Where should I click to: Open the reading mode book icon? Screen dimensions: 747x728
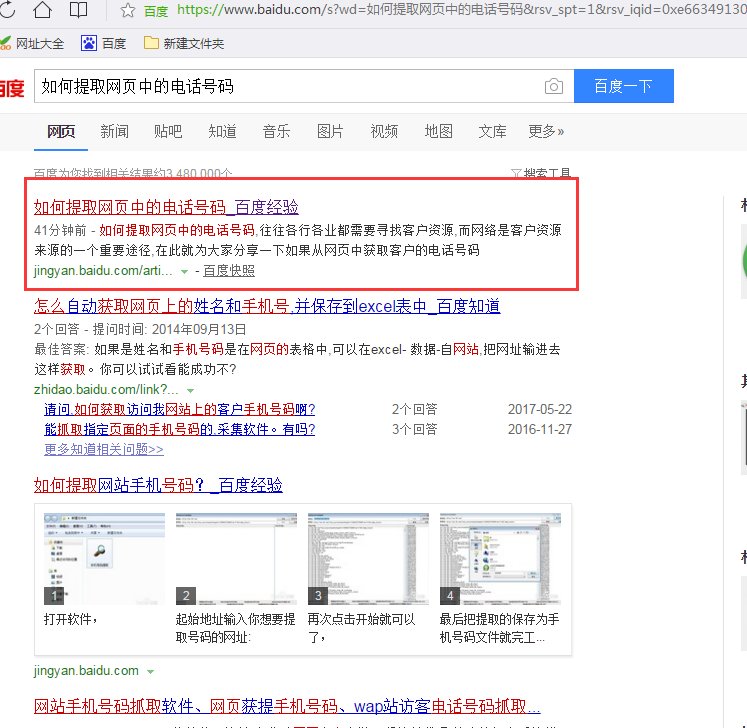[80, 11]
